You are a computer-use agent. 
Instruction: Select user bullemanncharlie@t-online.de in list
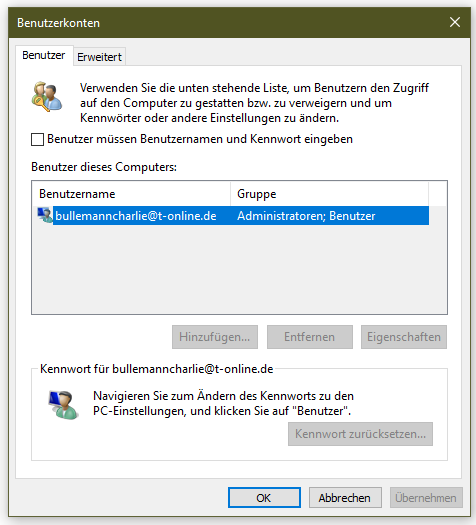coord(136,216)
